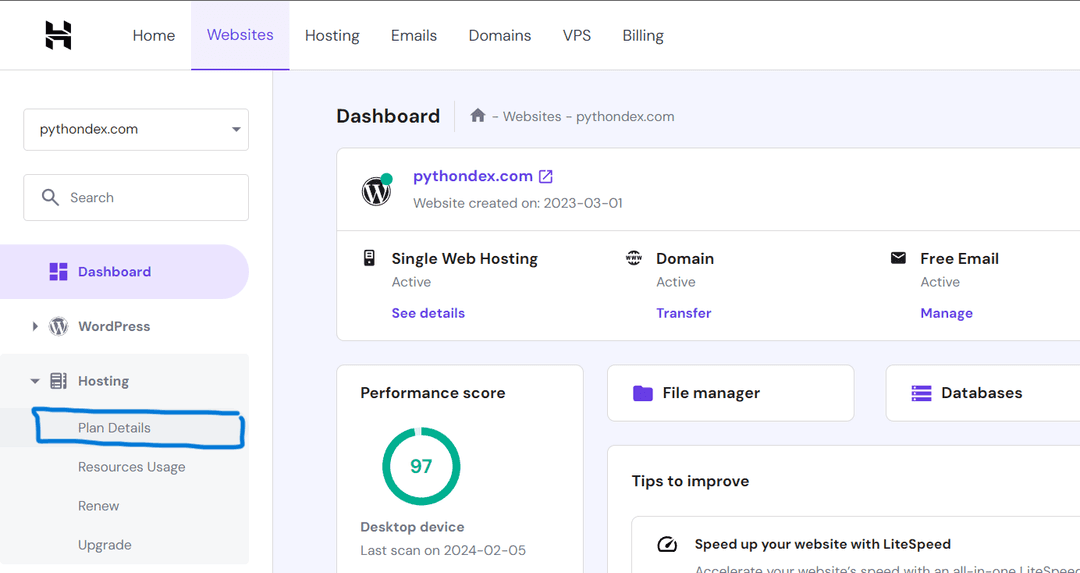Click the LiteSpeed speedometer icon
The height and width of the screenshot is (573, 1080).
click(667, 545)
